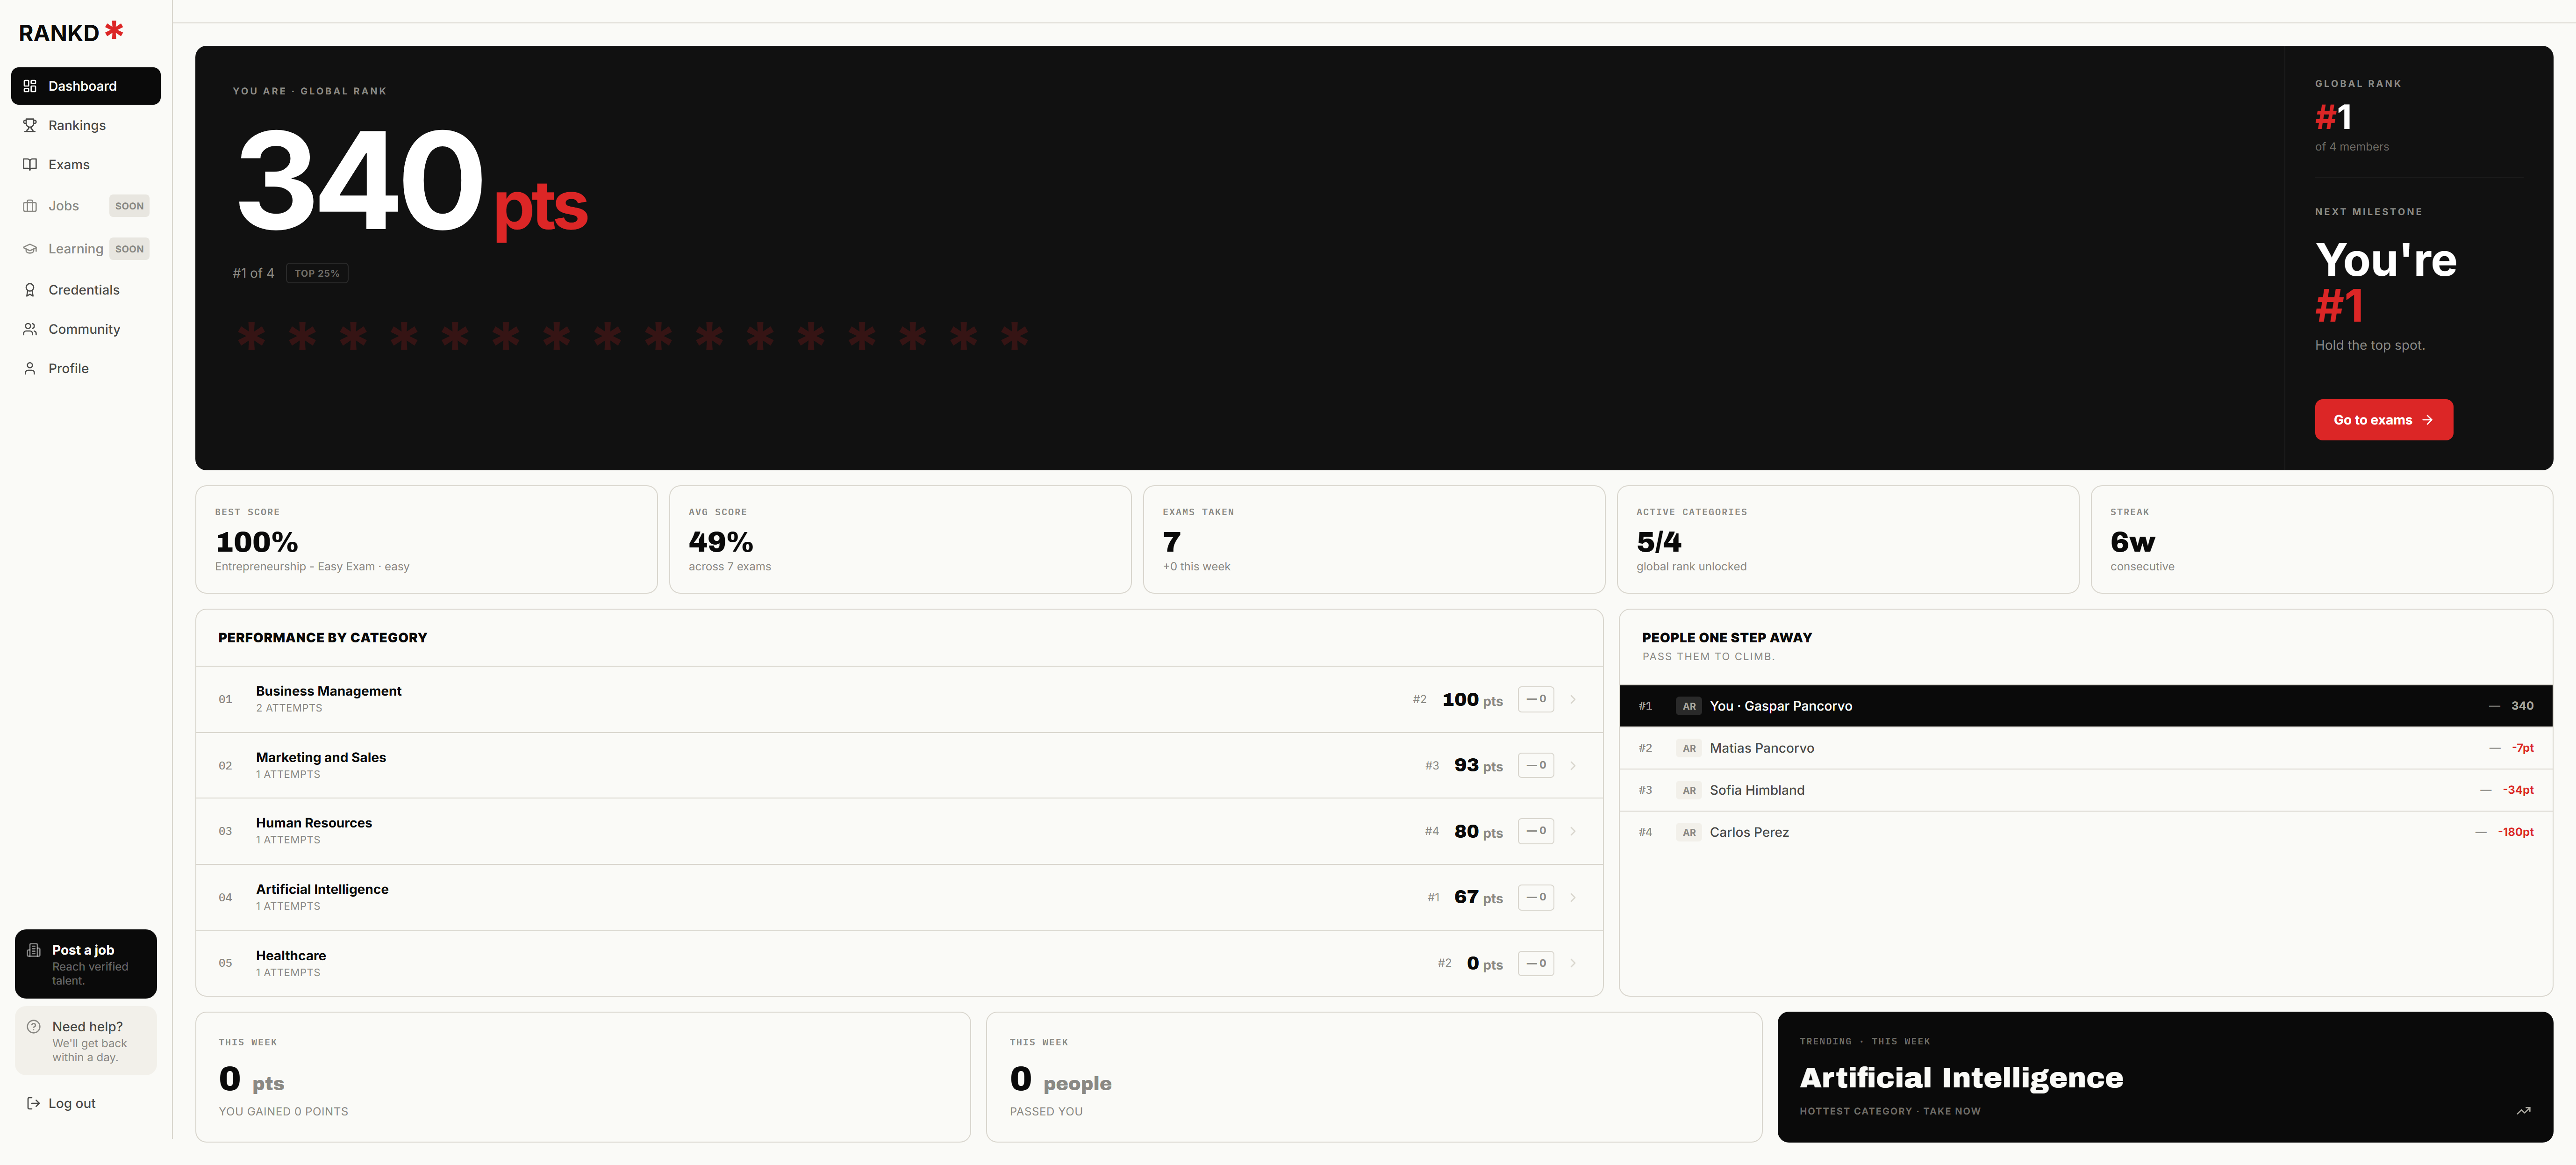This screenshot has width=2576, height=1165.
Task: Click the "Marketing and Sales" category name
Action: point(321,757)
